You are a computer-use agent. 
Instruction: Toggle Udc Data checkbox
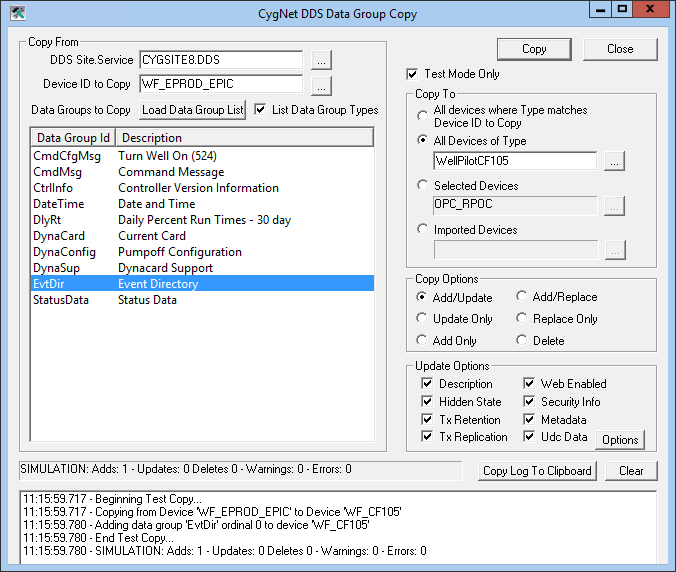click(529, 436)
